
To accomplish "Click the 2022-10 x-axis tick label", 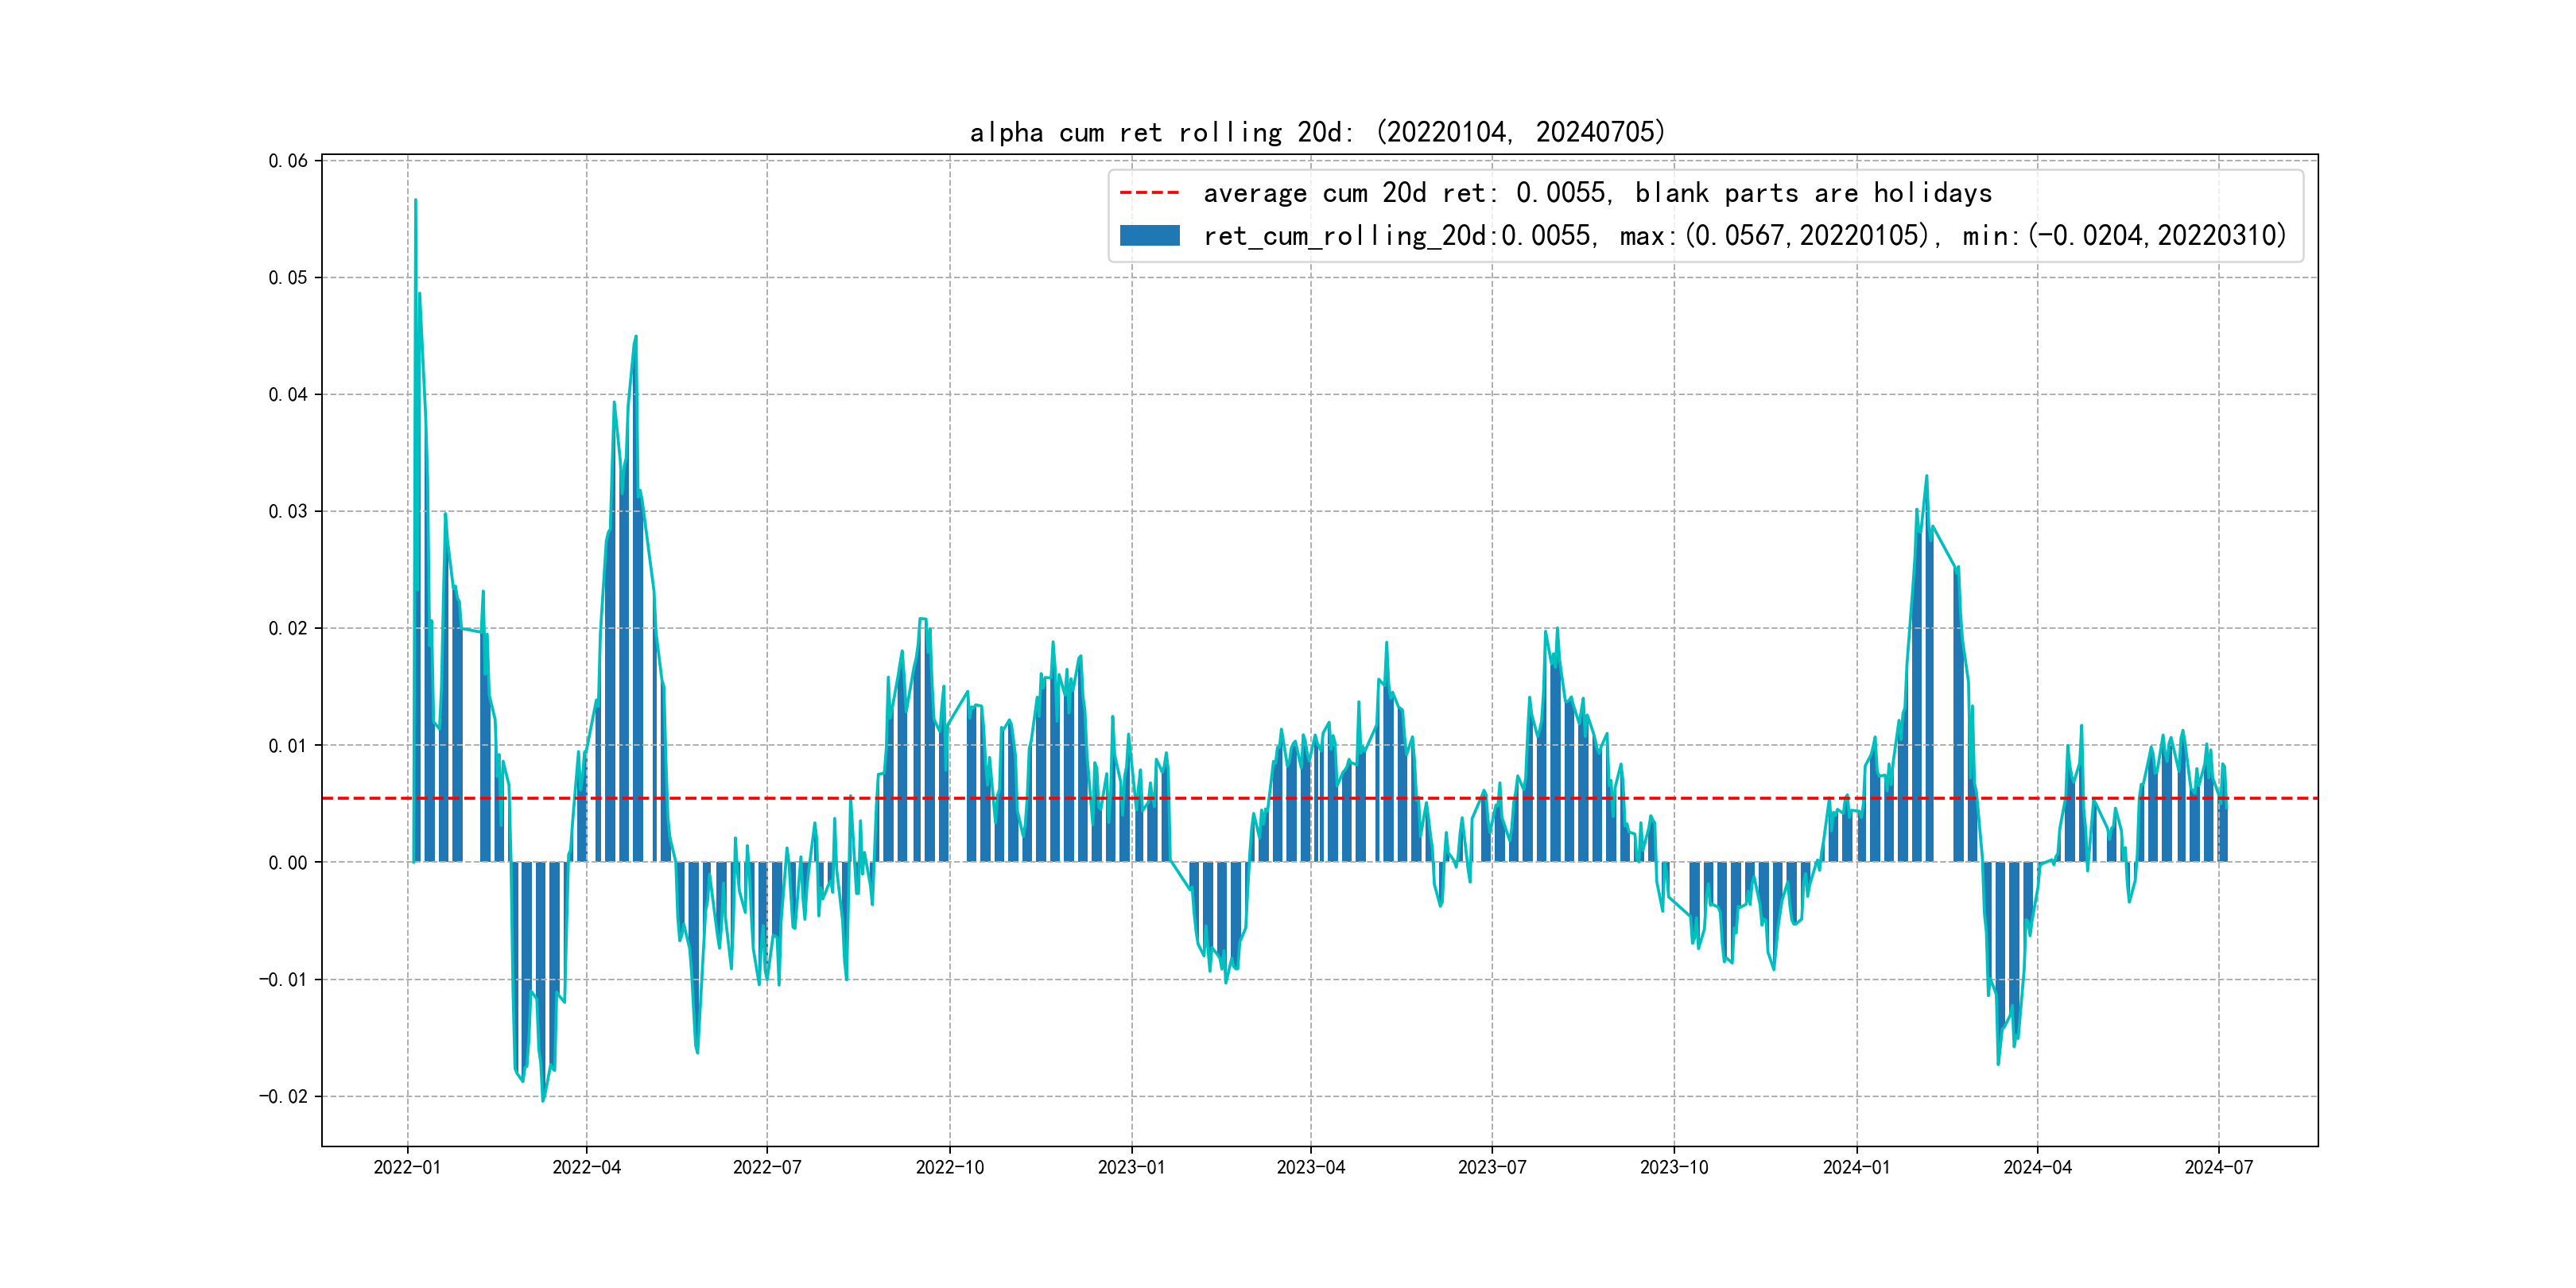I will click(x=950, y=1167).
